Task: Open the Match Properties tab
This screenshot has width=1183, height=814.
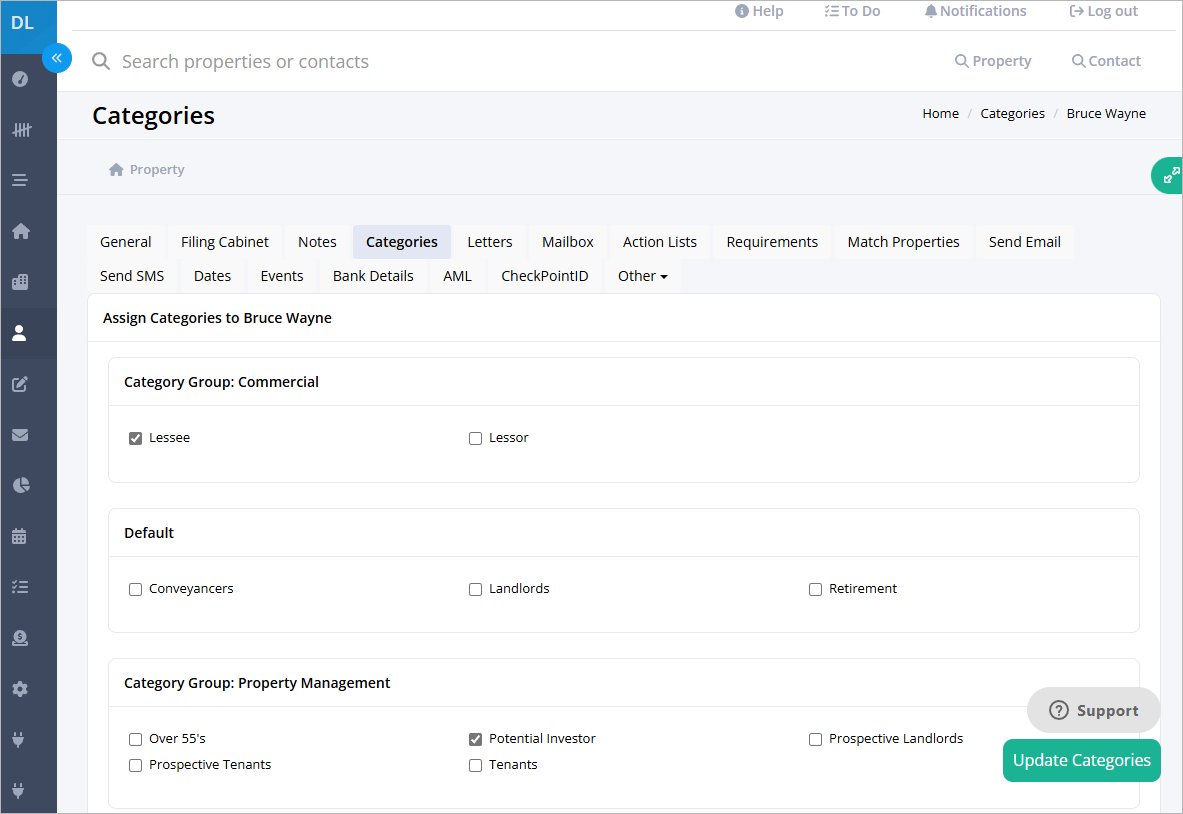Action: 903,242
